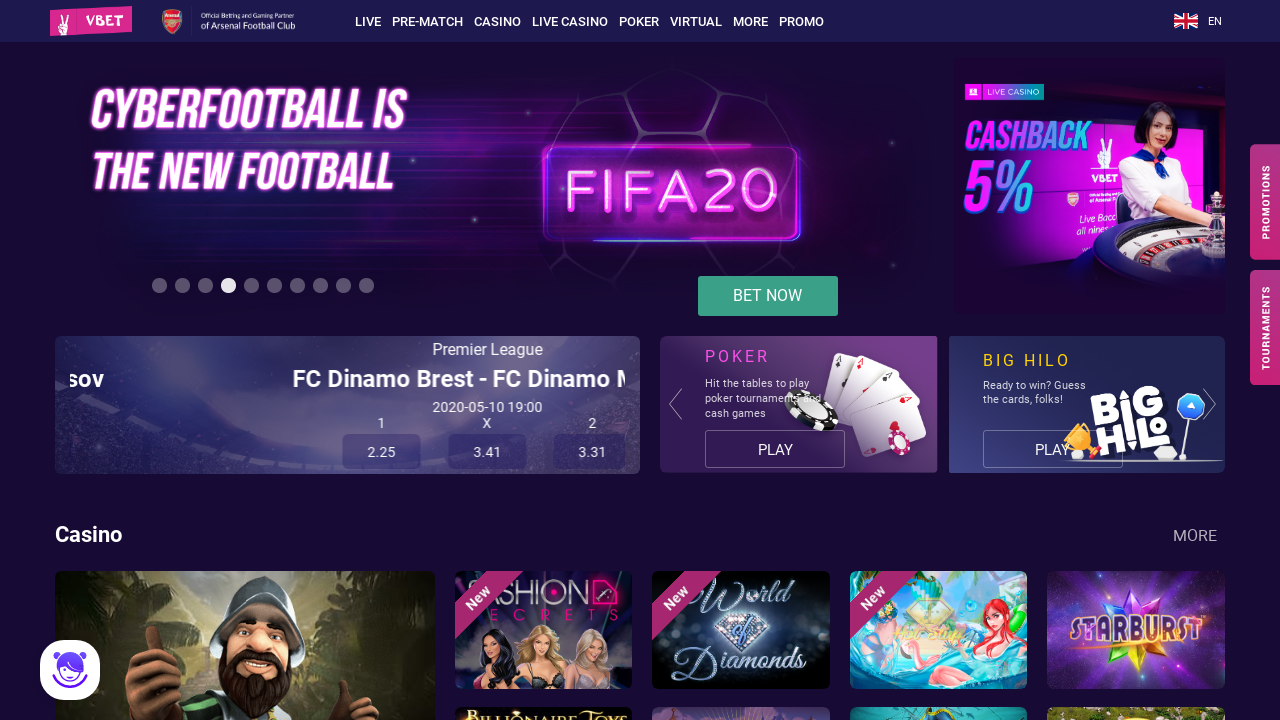Go to the LIVE CASINO menu item
1280x720 pixels.
pyautogui.click(x=570, y=21)
